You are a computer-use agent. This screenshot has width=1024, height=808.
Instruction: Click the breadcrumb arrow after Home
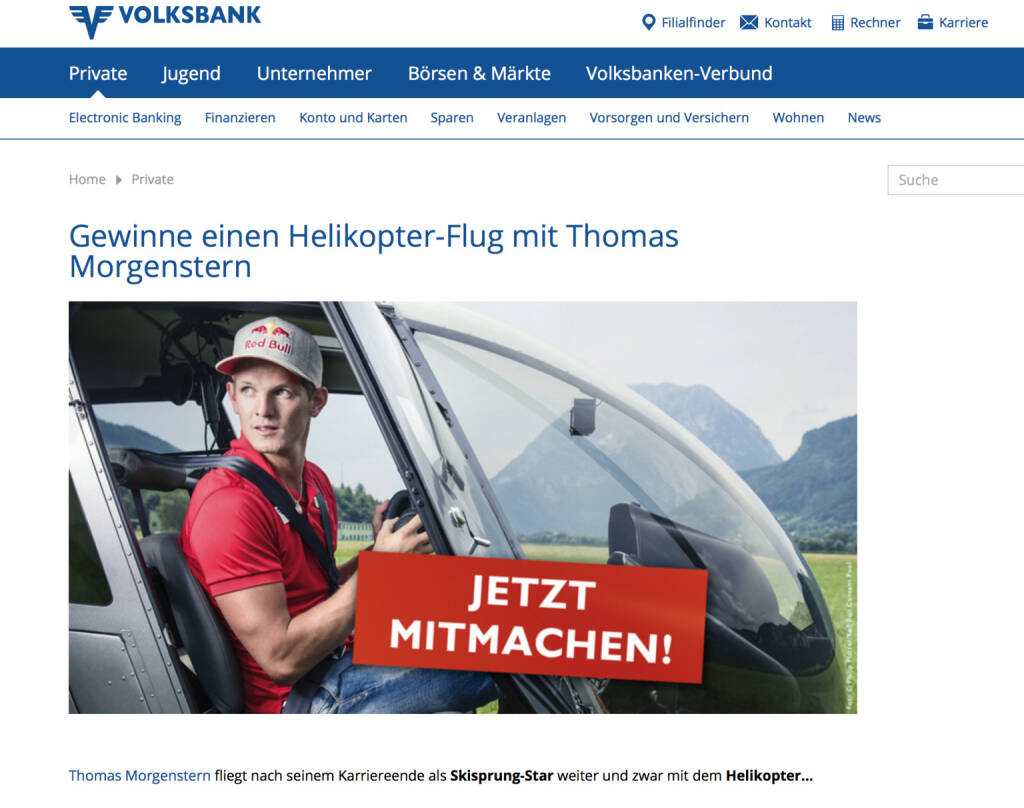click(119, 180)
